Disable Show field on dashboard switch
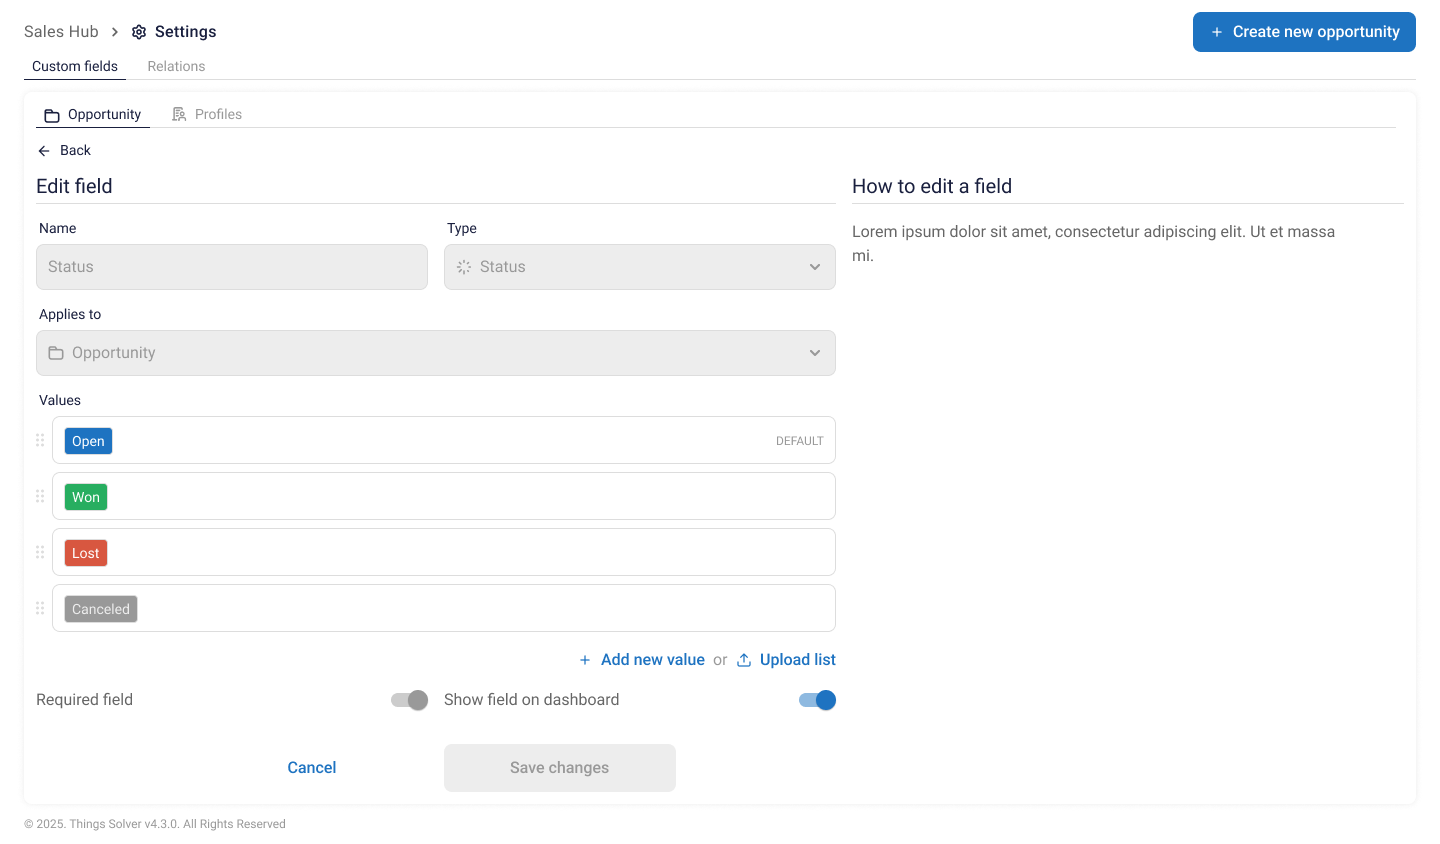The image size is (1440, 844). 817,700
